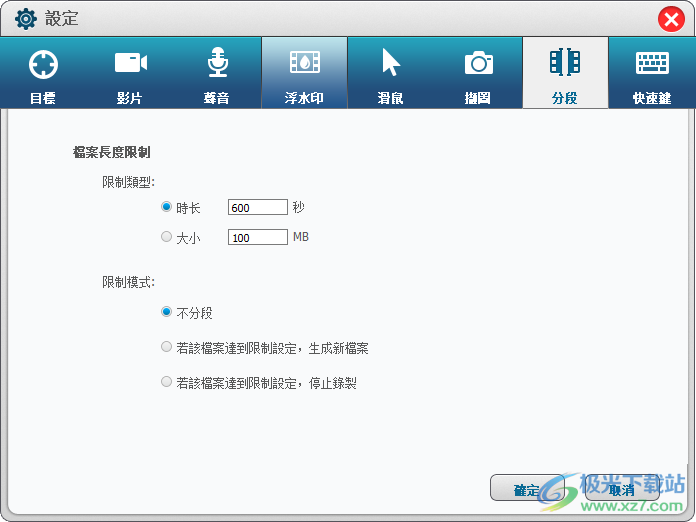The width and height of the screenshot is (696, 522).
Task: Select the 時长 duration radio button
Action: coord(166,207)
